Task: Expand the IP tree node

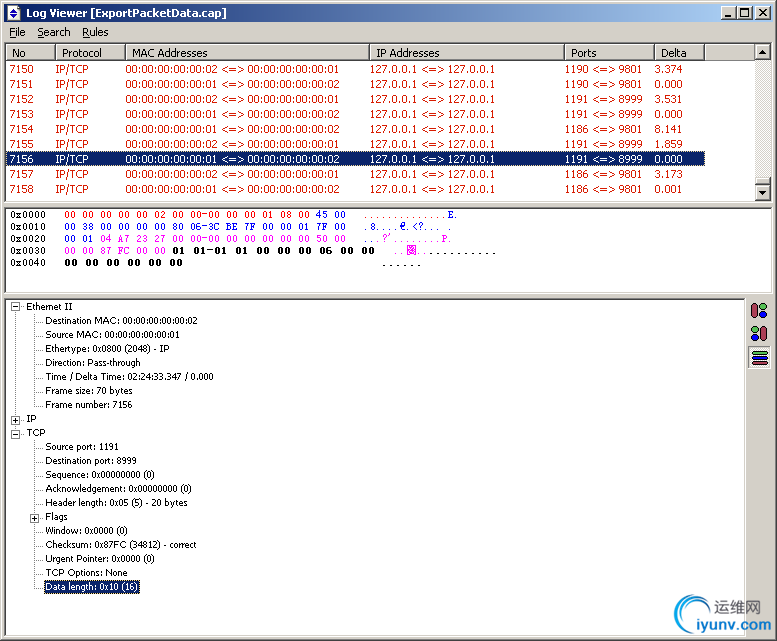Action: click(x=15, y=420)
